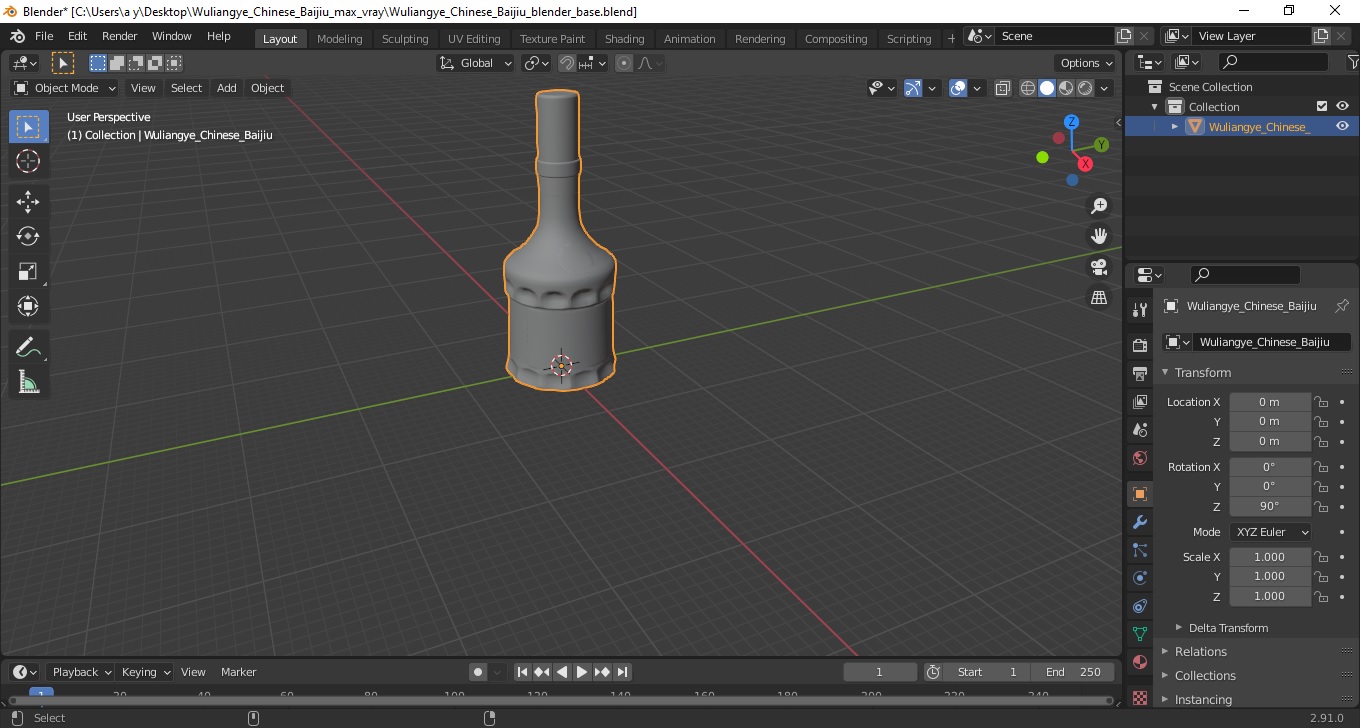Open the Scene properties tab
This screenshot has width=1360, height=728.
(1140, 430)
